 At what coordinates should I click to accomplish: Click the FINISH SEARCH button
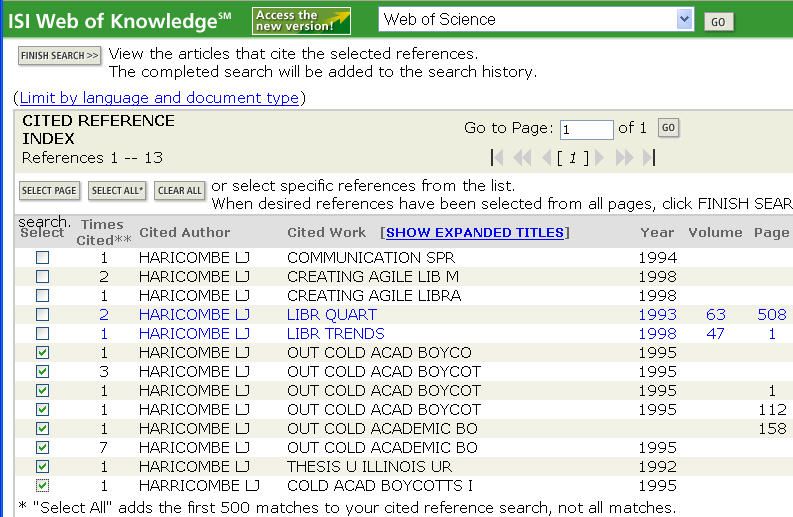[x=60, y=55]
